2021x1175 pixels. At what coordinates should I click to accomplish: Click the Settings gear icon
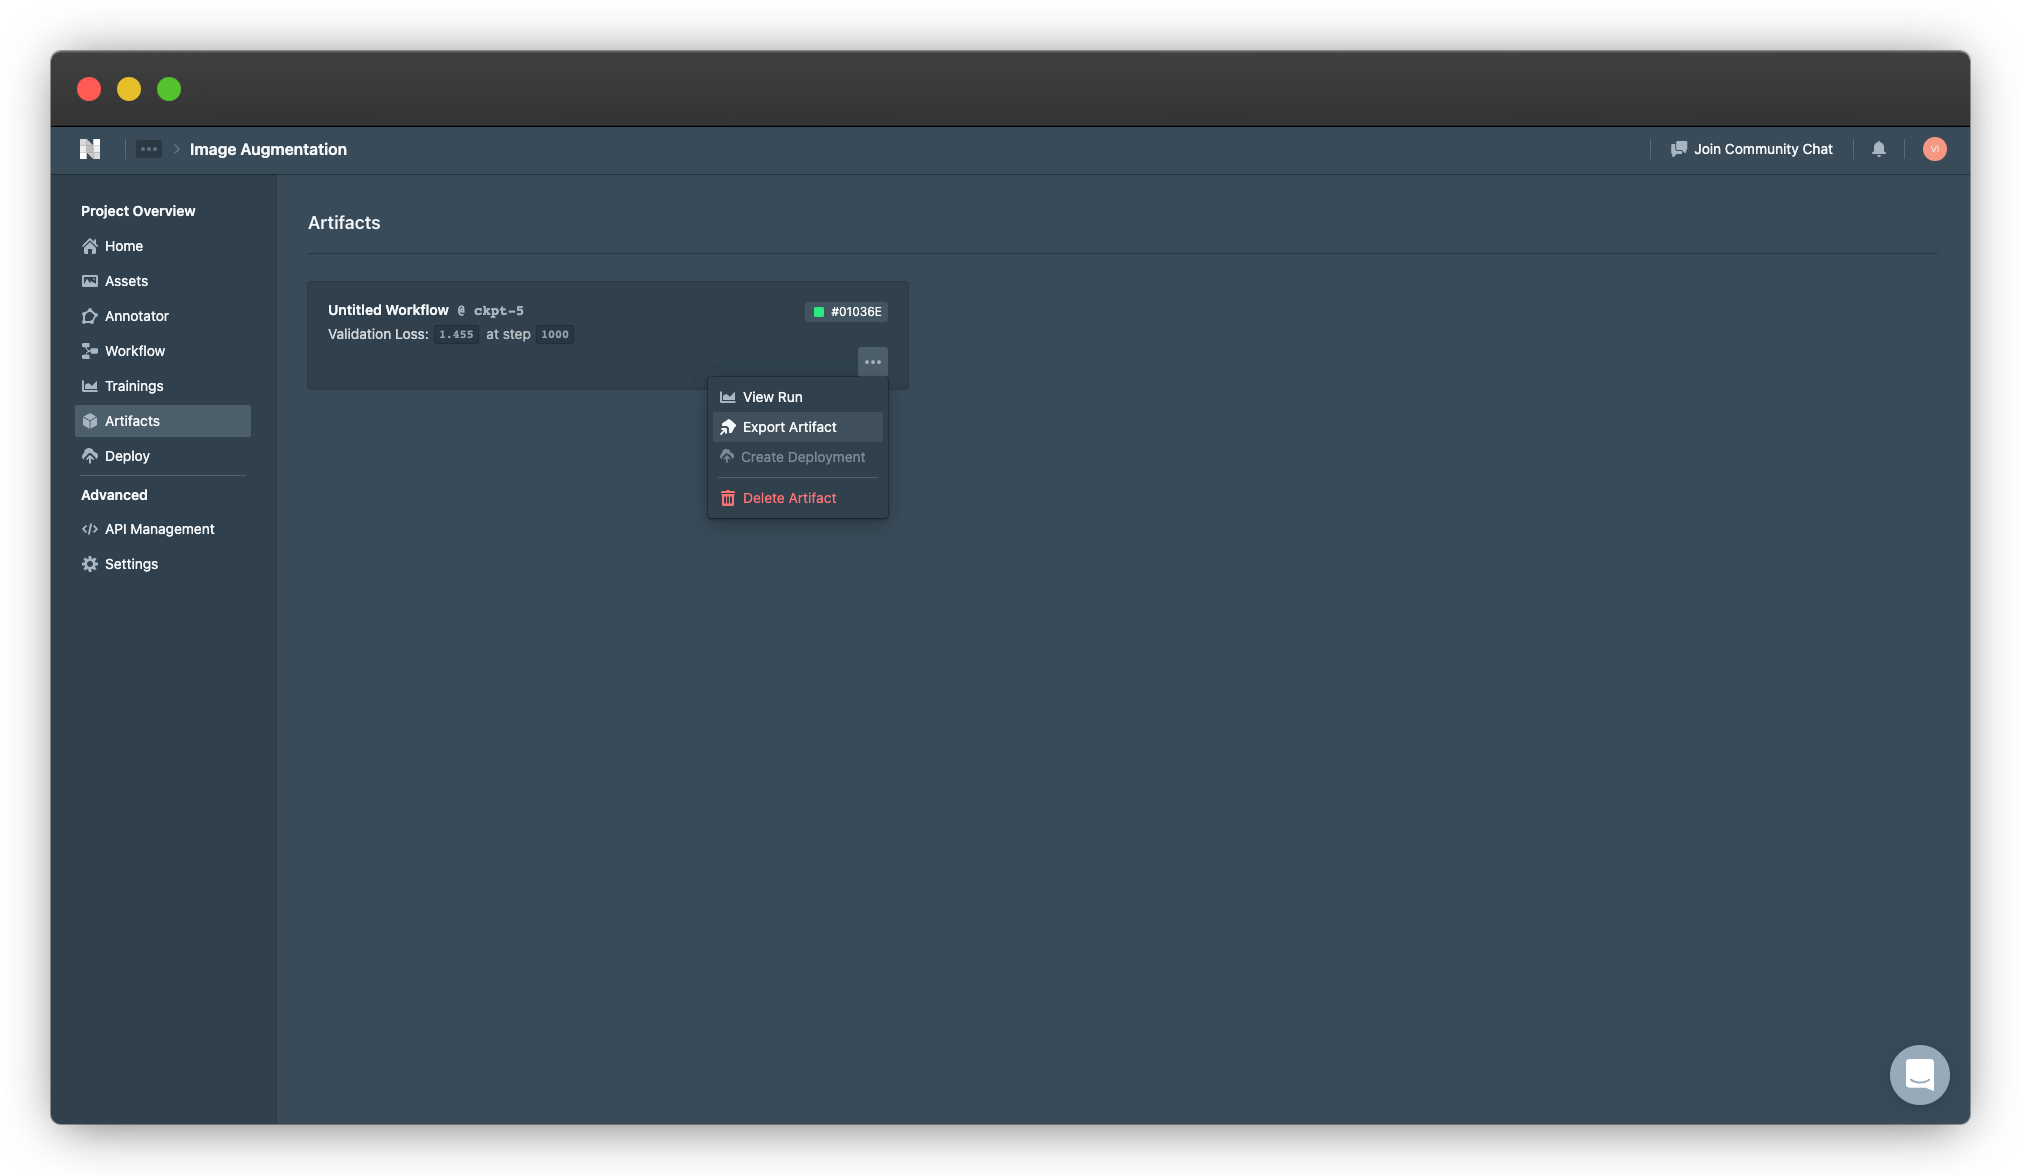[90, 564]
